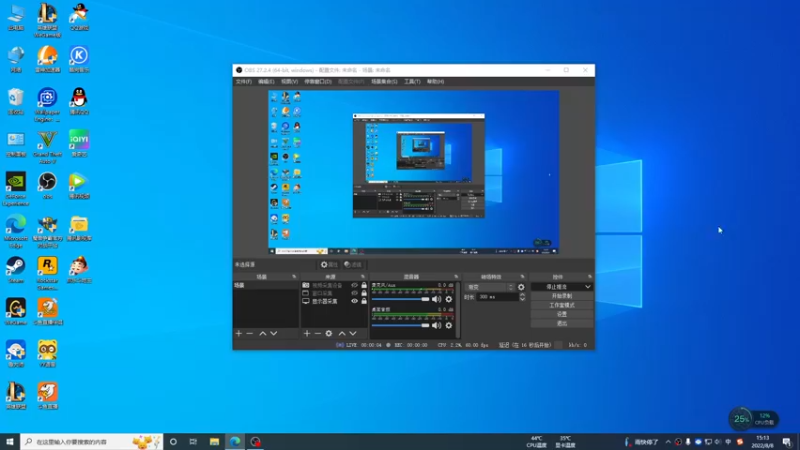The height and width of the screenshot is (450, 800).
Task: Open the Scene Collection menu in OBS
Action: 384,82
